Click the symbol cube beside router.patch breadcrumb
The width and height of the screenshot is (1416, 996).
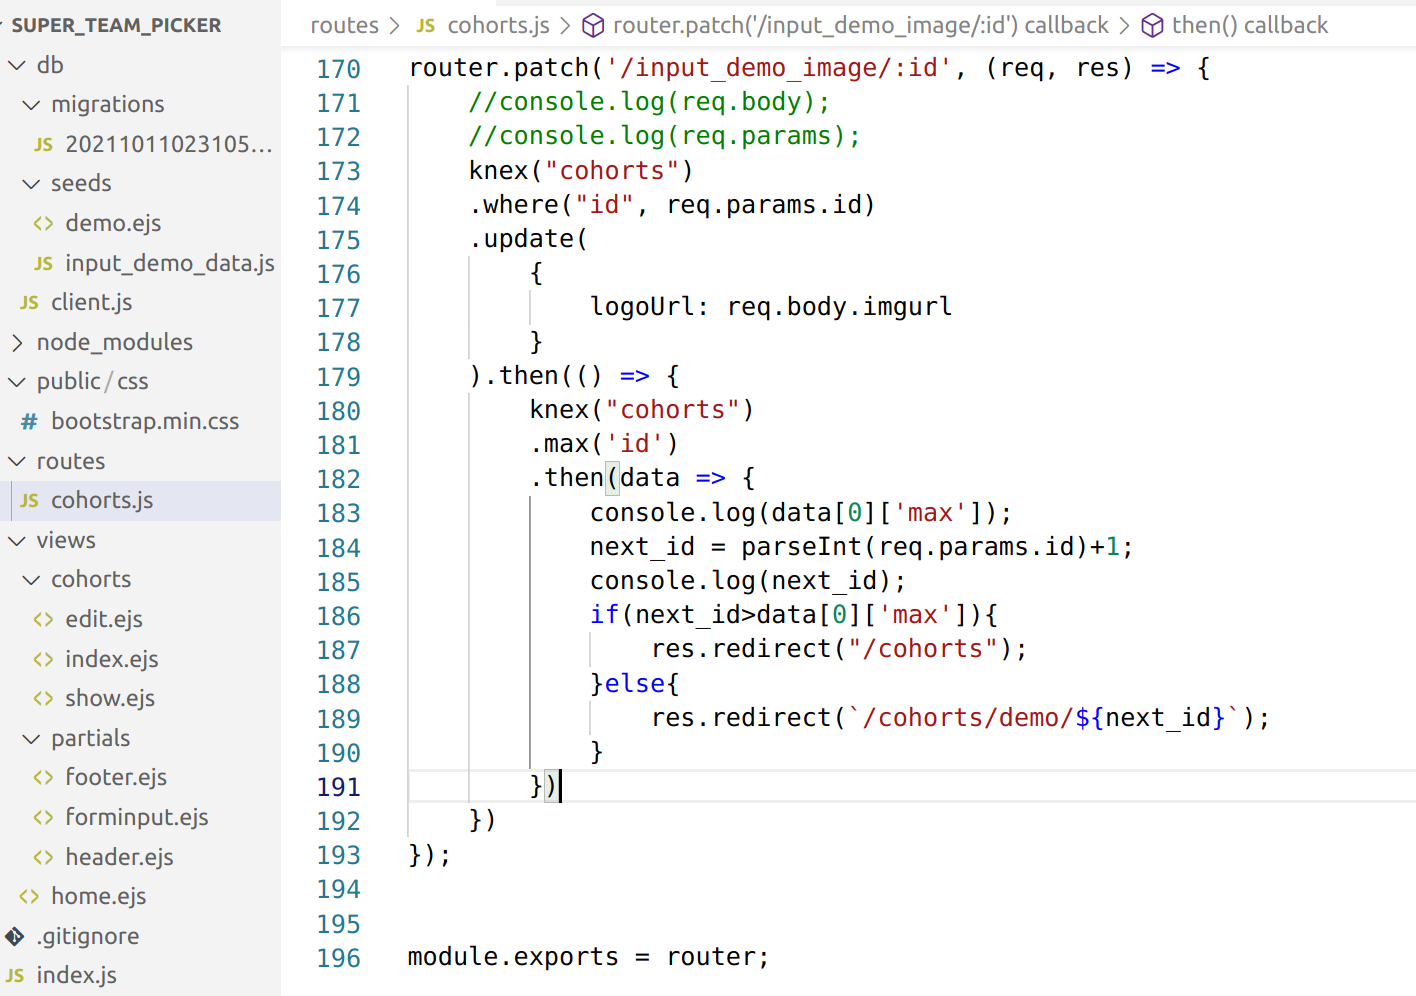pyautogui.click(x=593, y=25)
